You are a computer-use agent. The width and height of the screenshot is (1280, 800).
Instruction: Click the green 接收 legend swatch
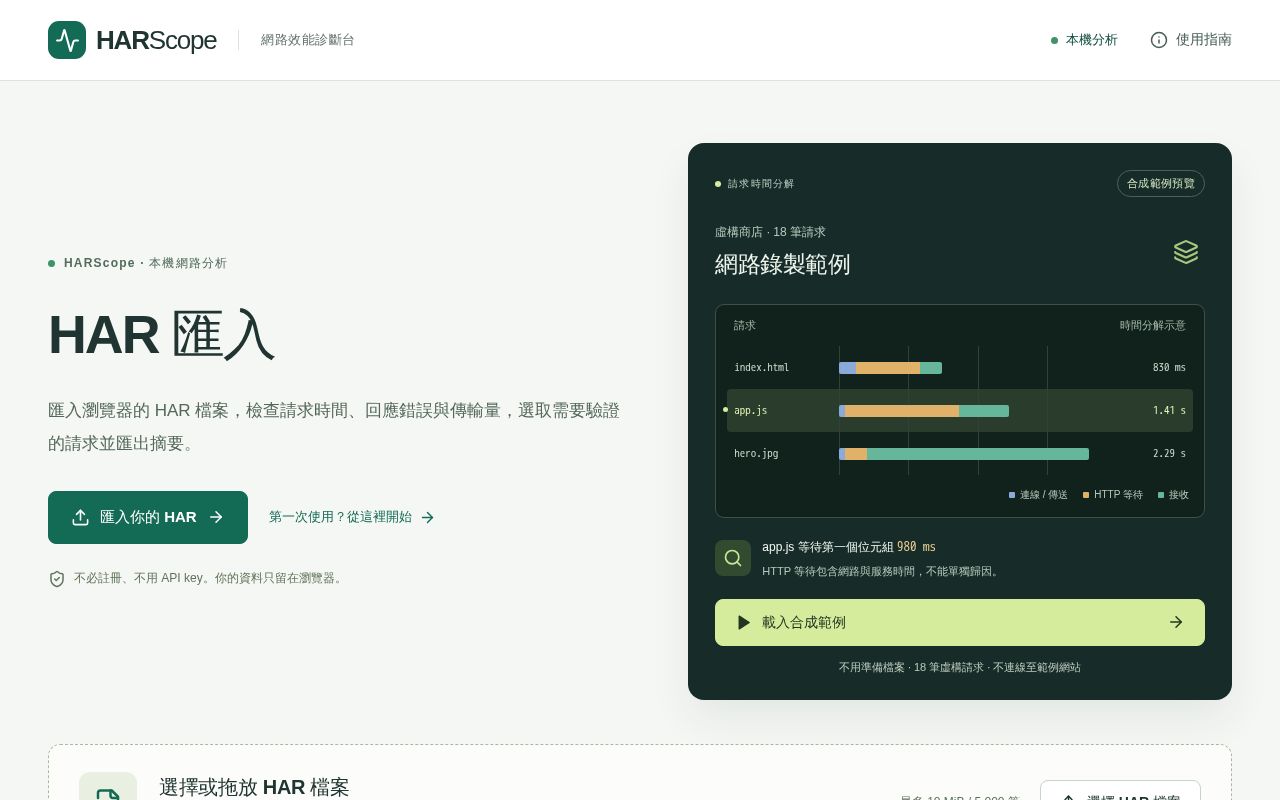(1161, 495)
